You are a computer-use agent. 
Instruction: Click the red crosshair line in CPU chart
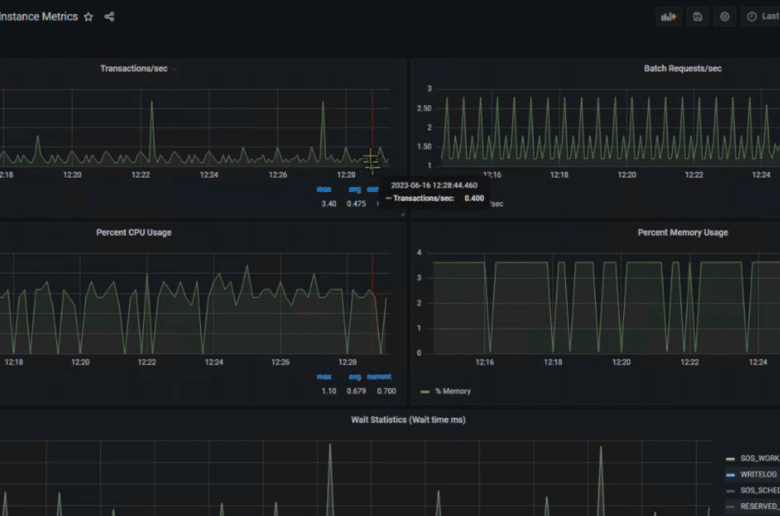coord(373,304)
